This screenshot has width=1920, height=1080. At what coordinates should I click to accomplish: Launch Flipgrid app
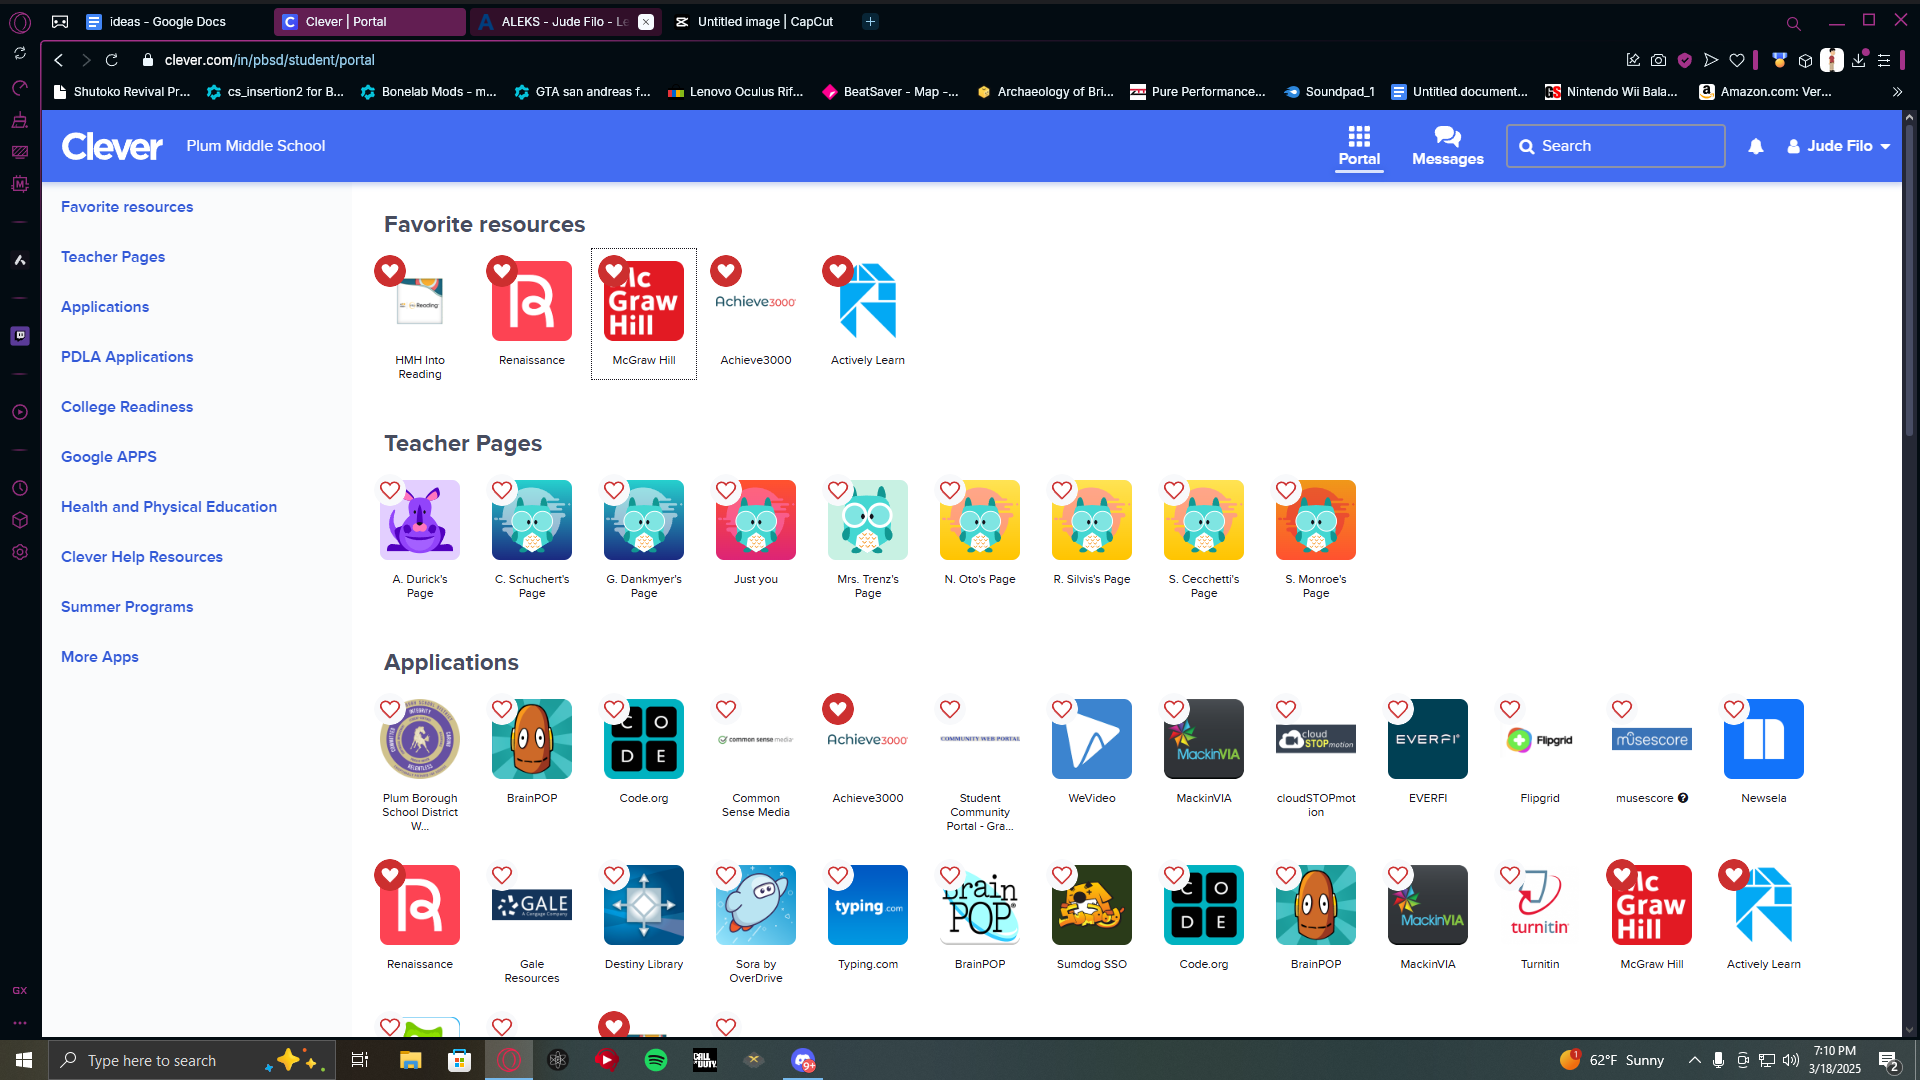click(1540, 739)
